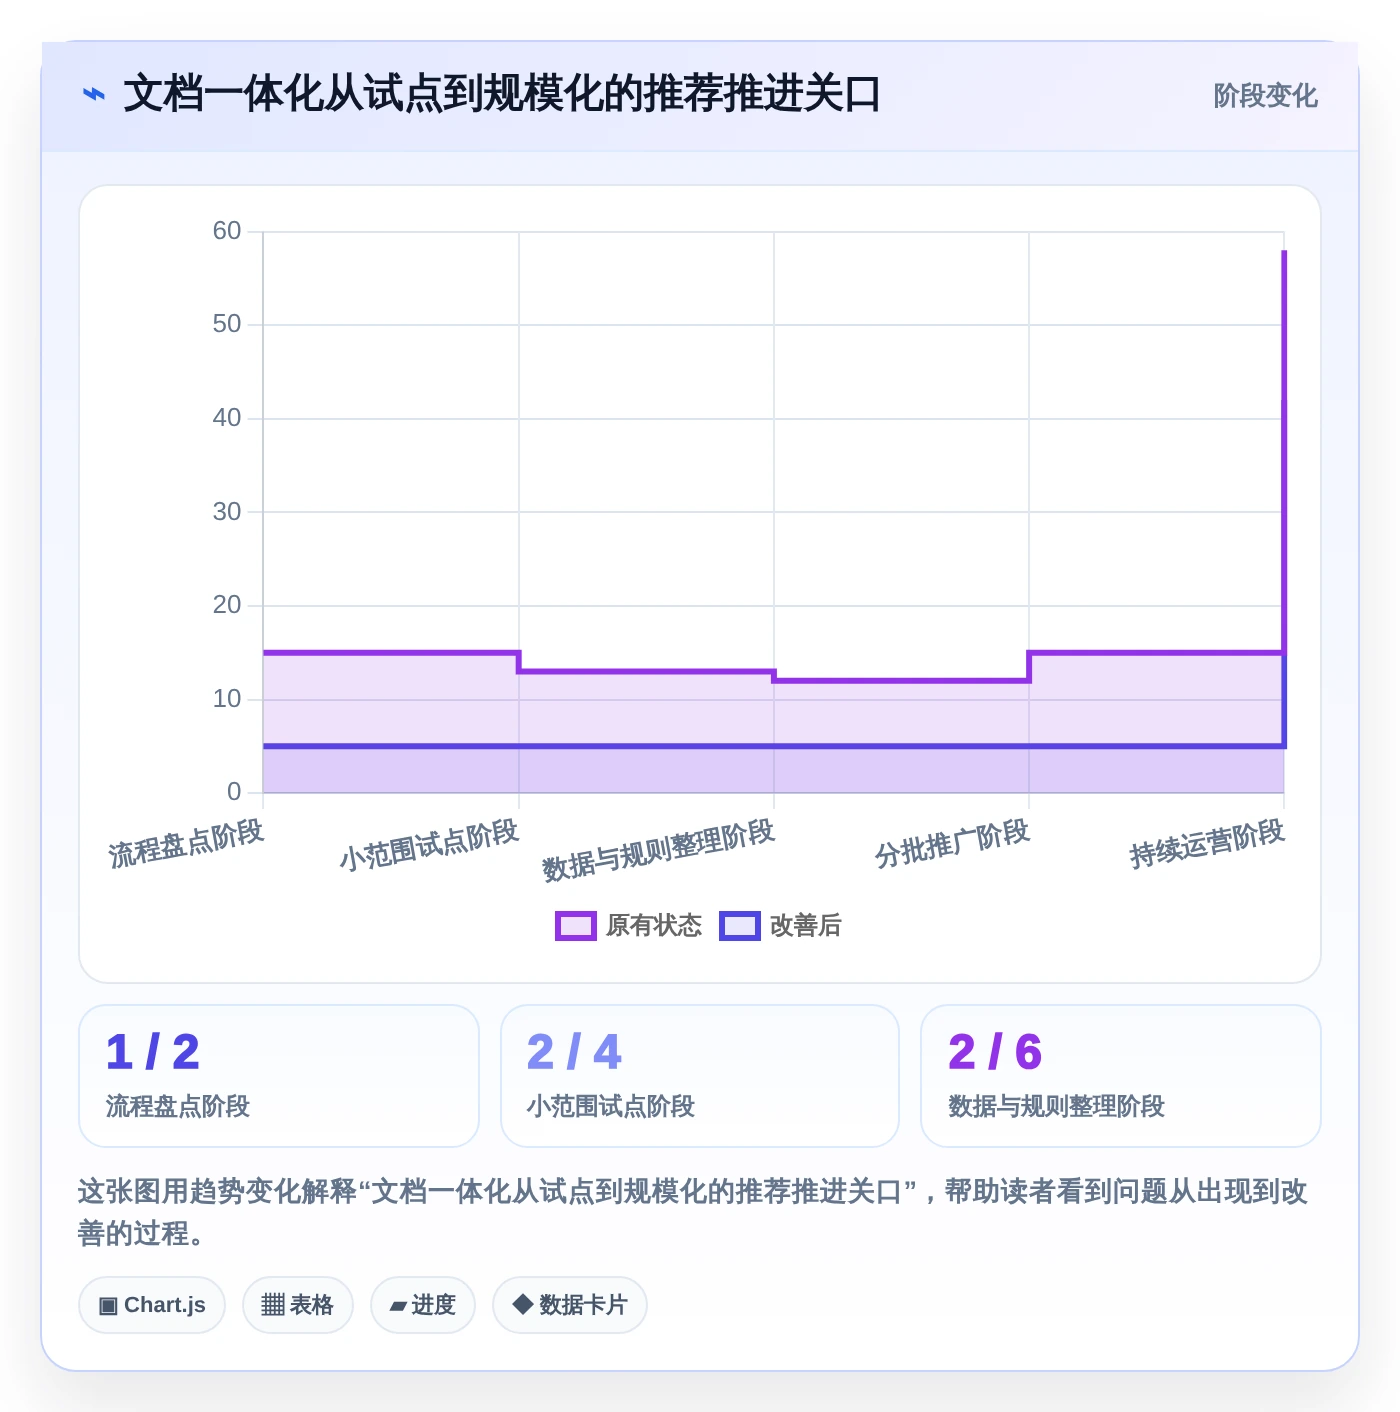Click the chart title 文档一体化从试点到规模化的推荐推进关口
This screenshot has width=1400, height=1412.
(x=502, y=95)
